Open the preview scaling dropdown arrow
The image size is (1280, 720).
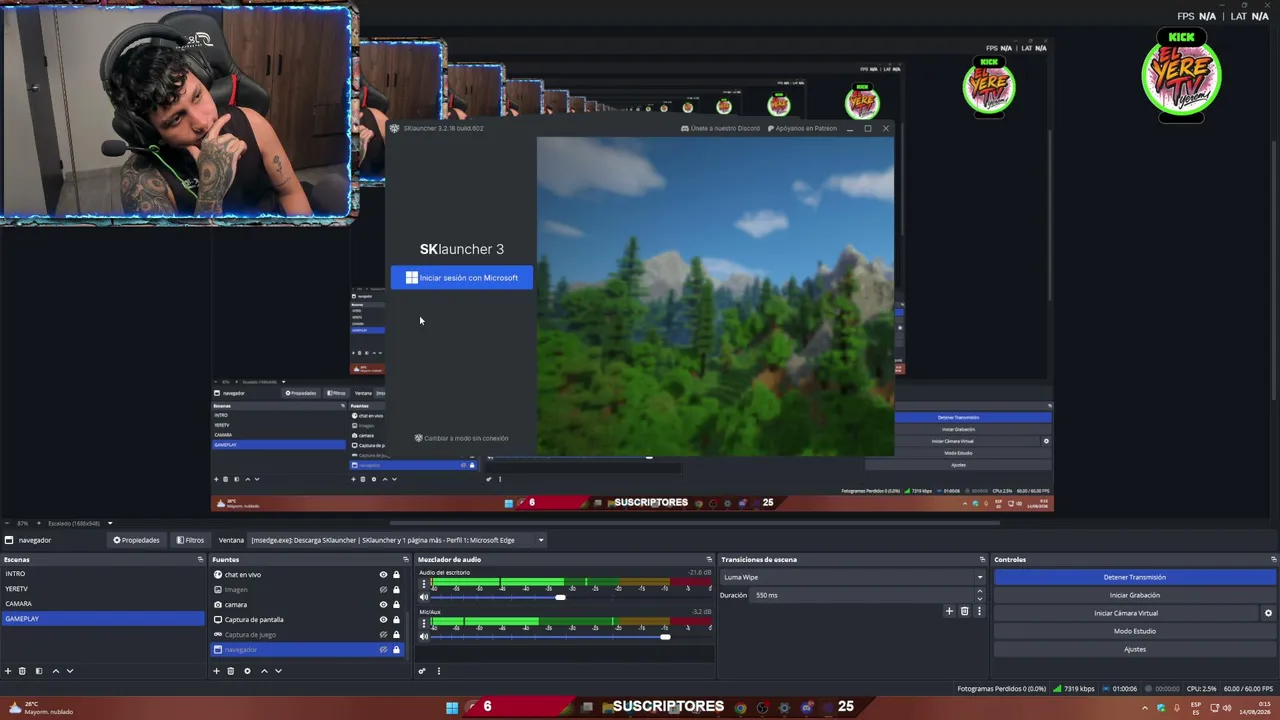pyautogui.click(x=110, y=523)
